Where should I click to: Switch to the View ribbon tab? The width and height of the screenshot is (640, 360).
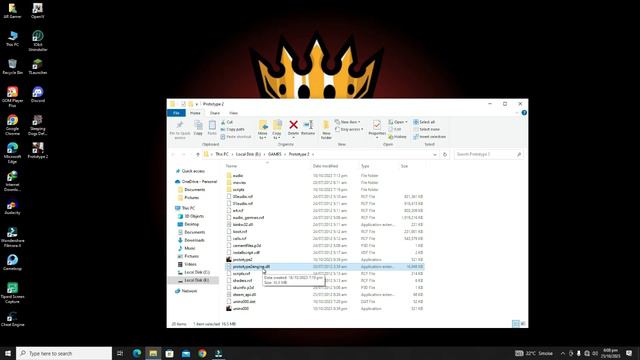(x=233, y=113)
